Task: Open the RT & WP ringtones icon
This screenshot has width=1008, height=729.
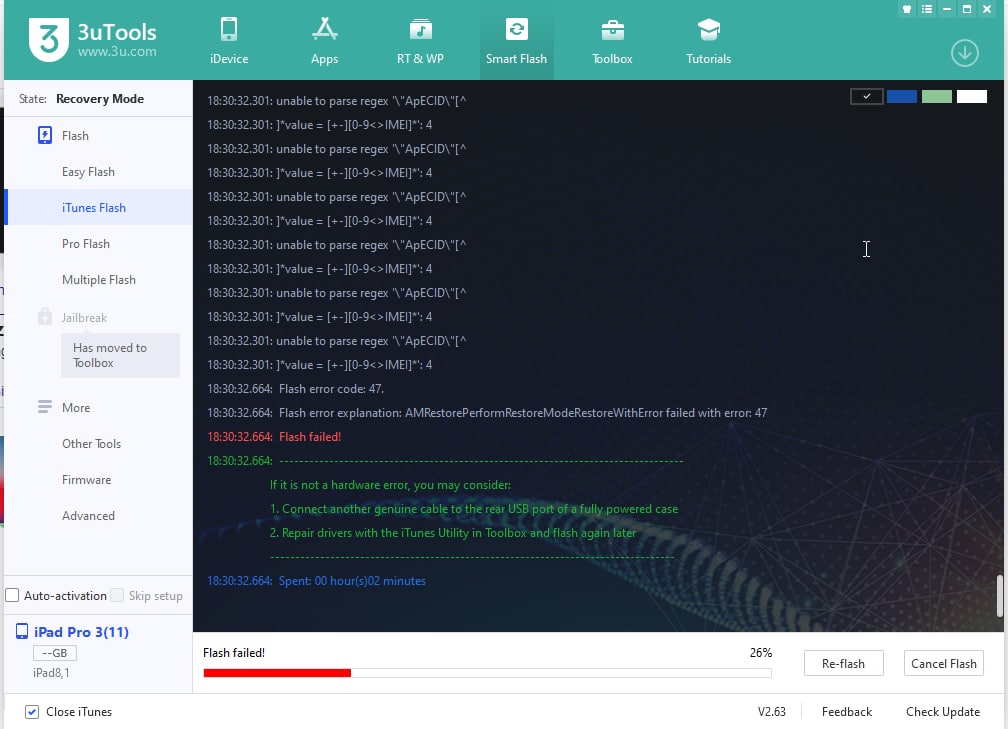Action: pos(420,30)
